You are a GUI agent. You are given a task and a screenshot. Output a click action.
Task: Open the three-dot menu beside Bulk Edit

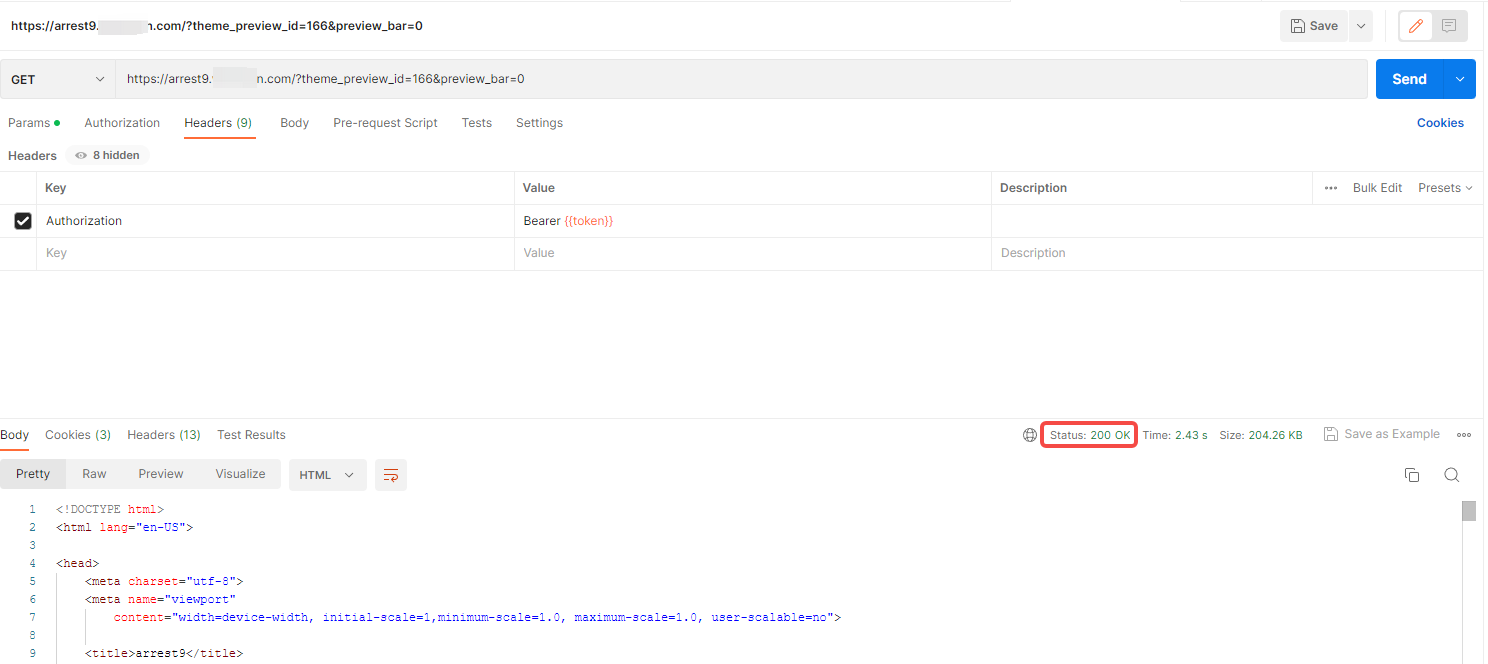[x=1331, y=188]
